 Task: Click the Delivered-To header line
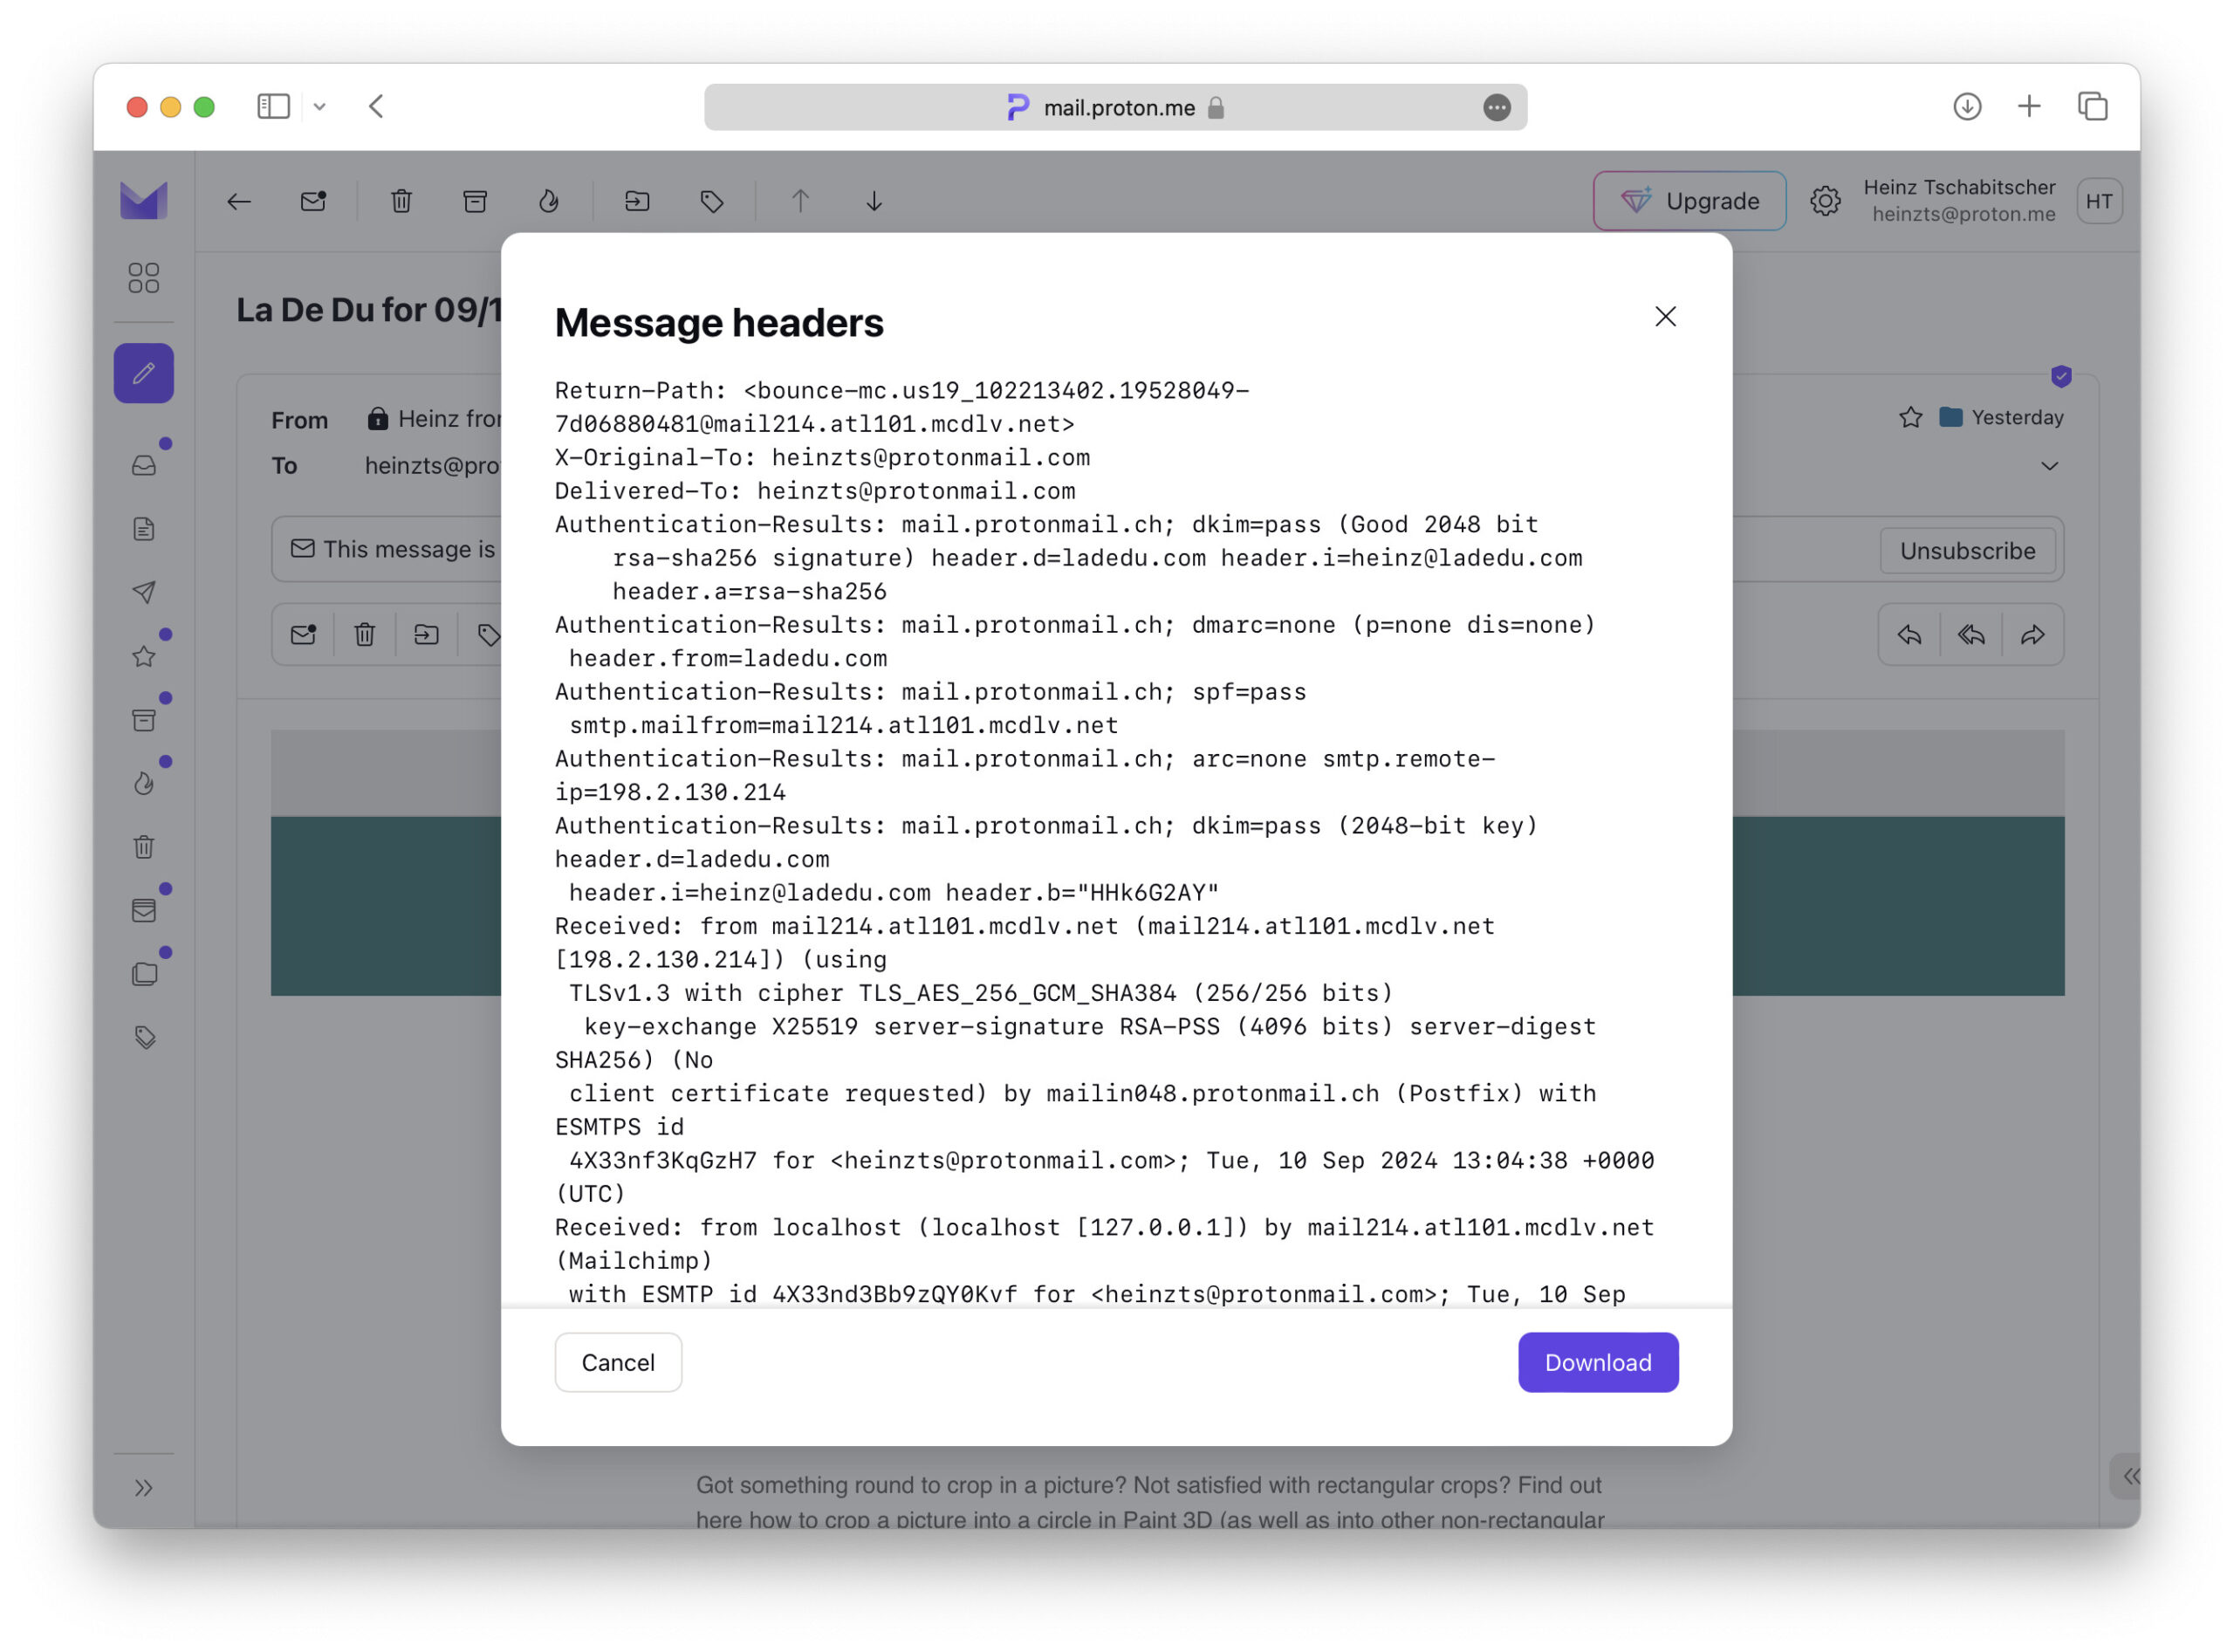[x=815, y=491]
